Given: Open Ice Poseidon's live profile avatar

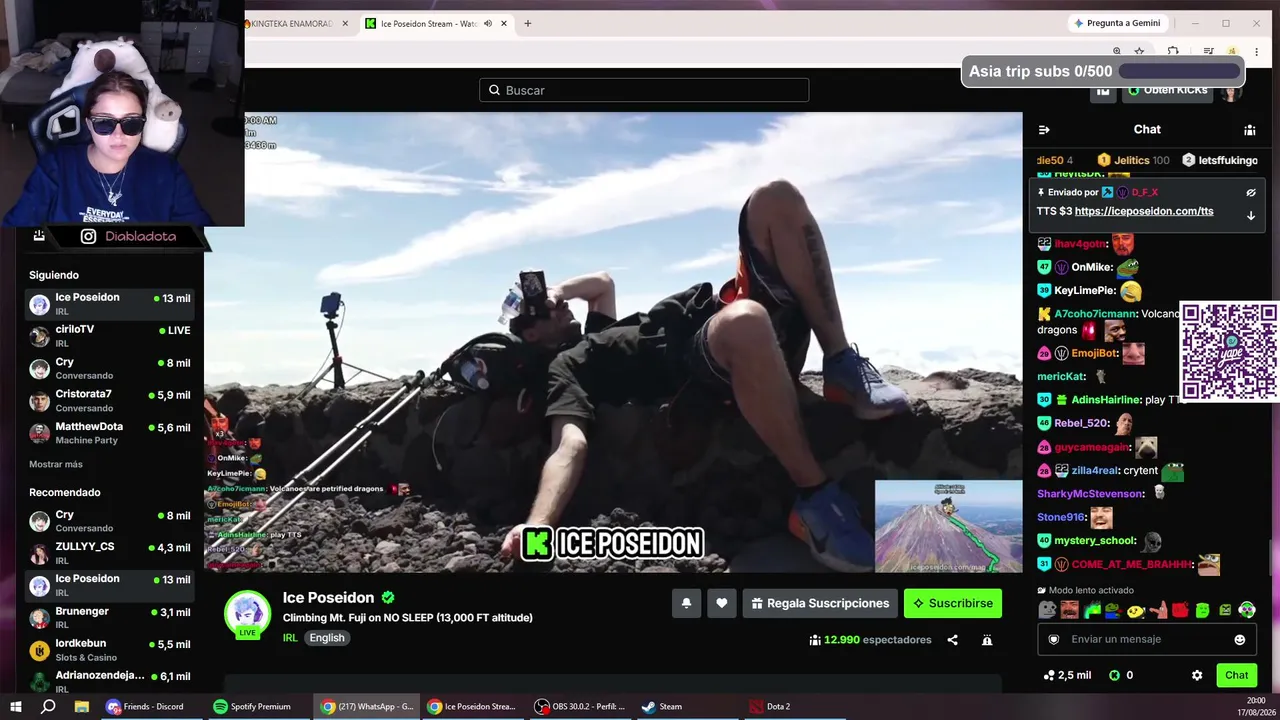Looking at the screenshot, I should coord(247,614).
